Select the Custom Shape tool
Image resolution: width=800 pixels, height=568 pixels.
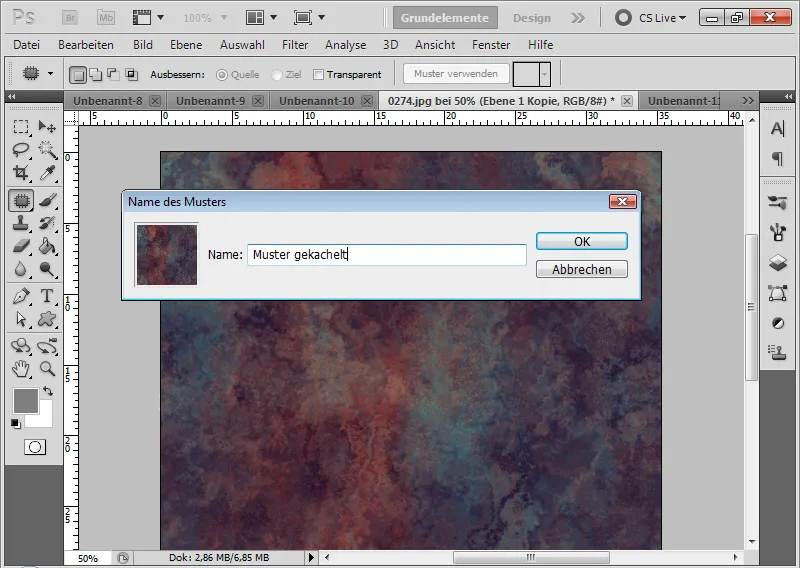pyautogui.click(x=47, y=319)
